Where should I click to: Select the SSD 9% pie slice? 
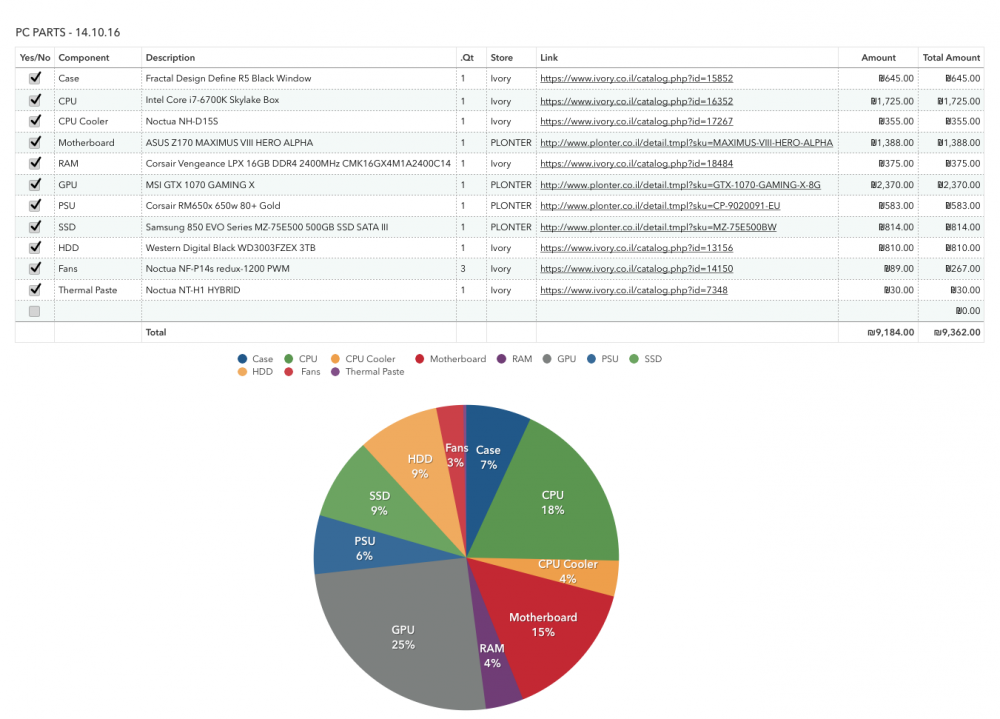pyautogui.click(x=379, y=504)
